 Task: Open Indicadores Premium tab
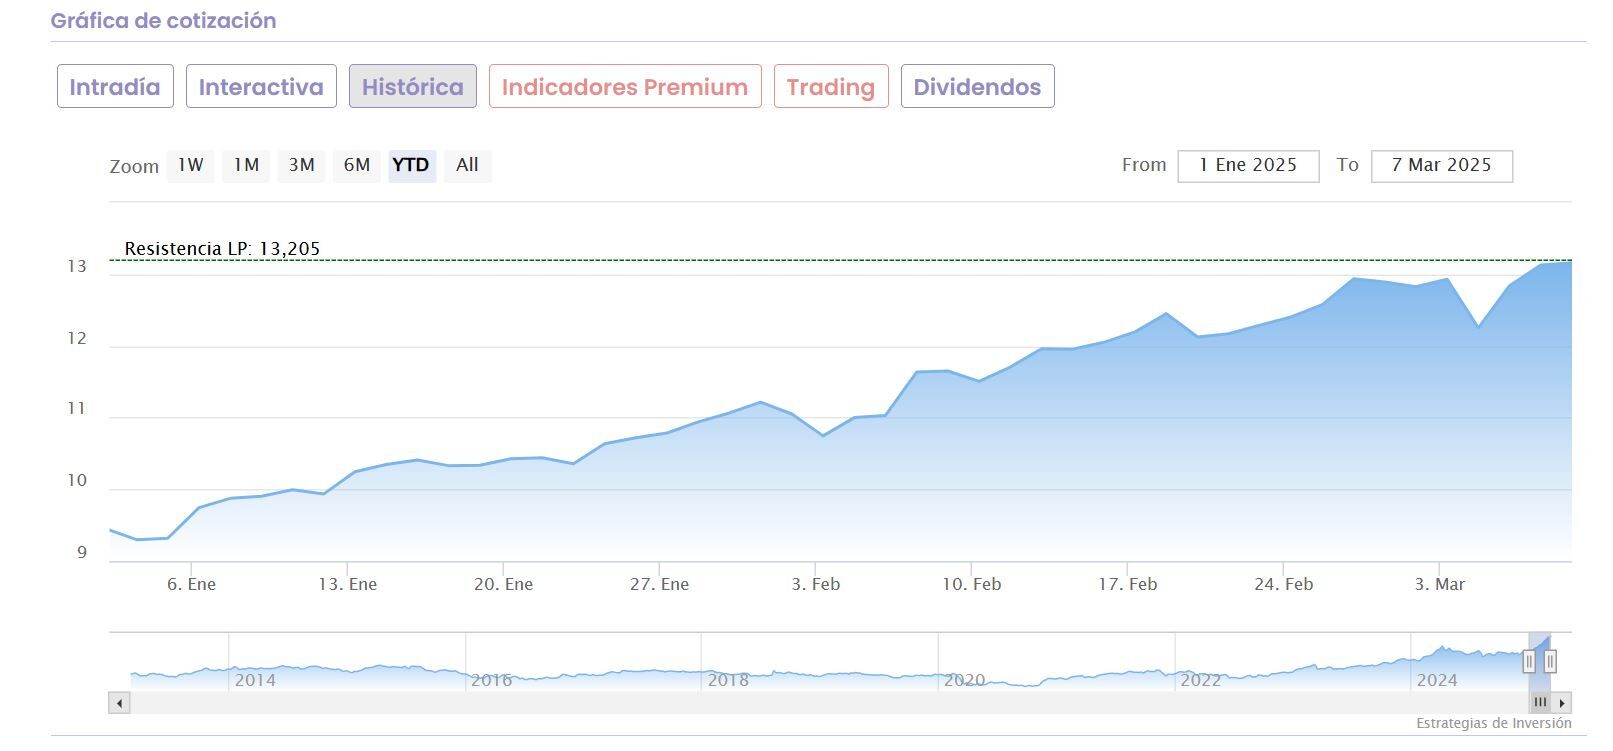(x=625, y=87)
